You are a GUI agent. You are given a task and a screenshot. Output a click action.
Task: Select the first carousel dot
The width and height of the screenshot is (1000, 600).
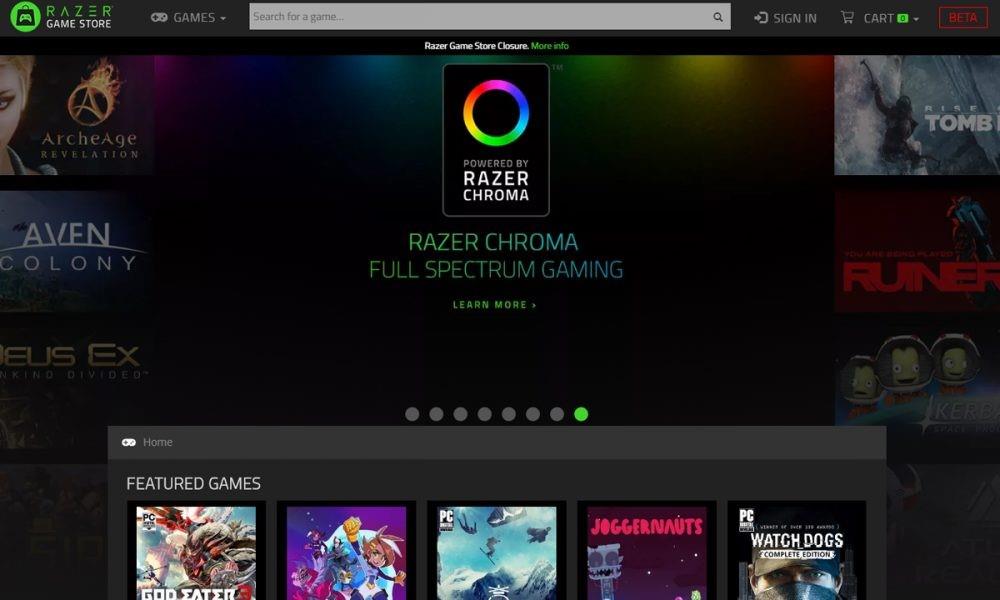pos(412,414)
